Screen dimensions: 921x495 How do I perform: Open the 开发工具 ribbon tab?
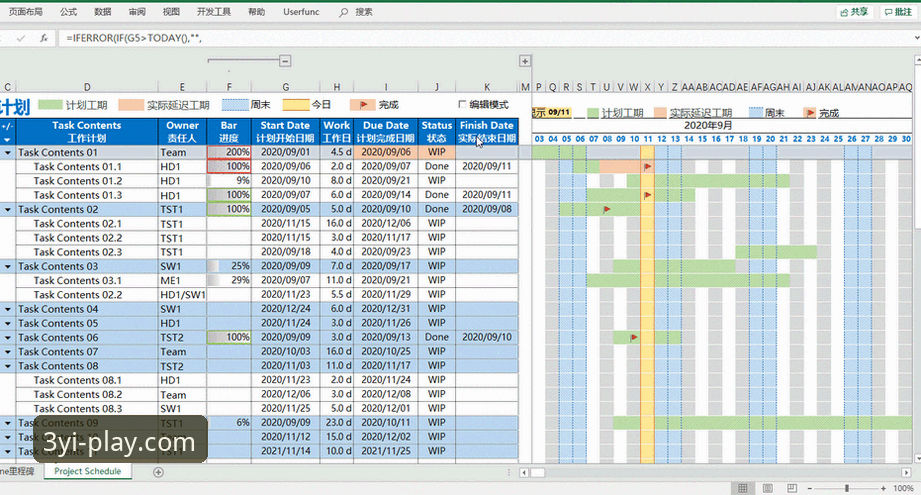point(214,12)
